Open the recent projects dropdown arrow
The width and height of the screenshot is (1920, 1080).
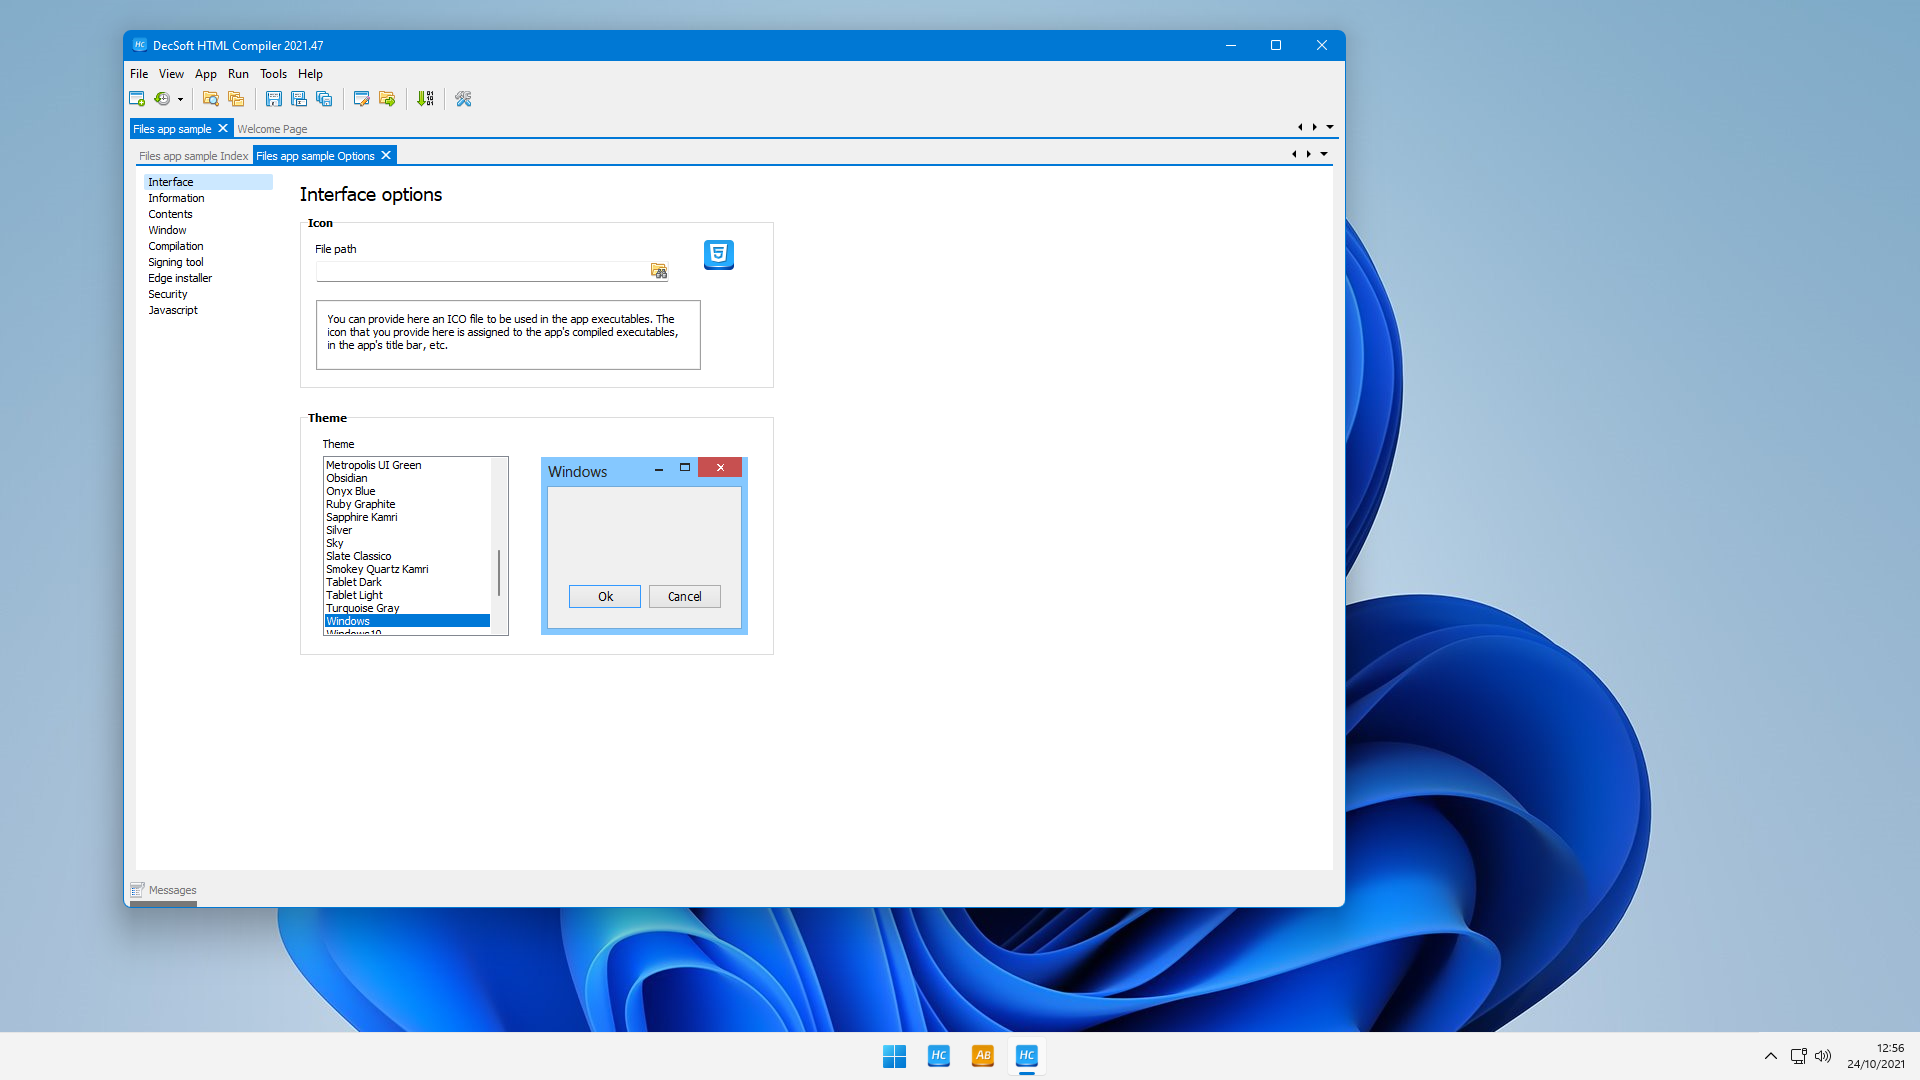[181, 98]
